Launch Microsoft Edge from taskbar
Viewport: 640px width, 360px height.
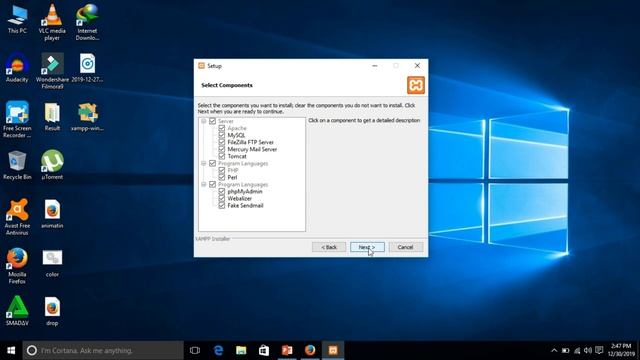coord(218,351)
